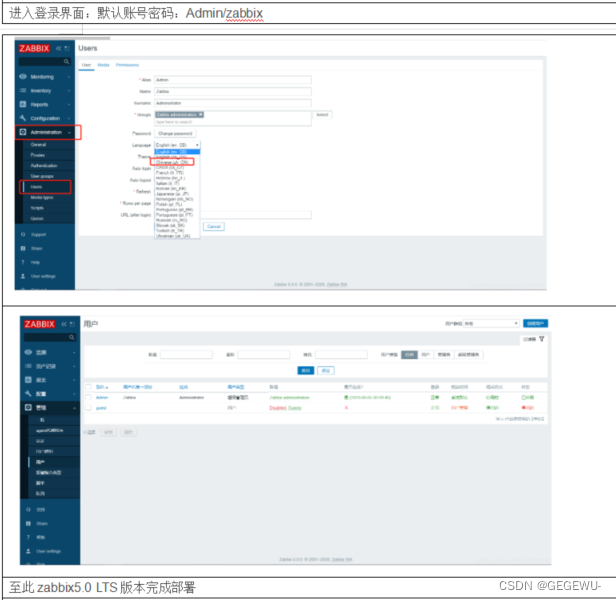
Task: Expand the Configuration menu chevron
Action: click(69, 118)
